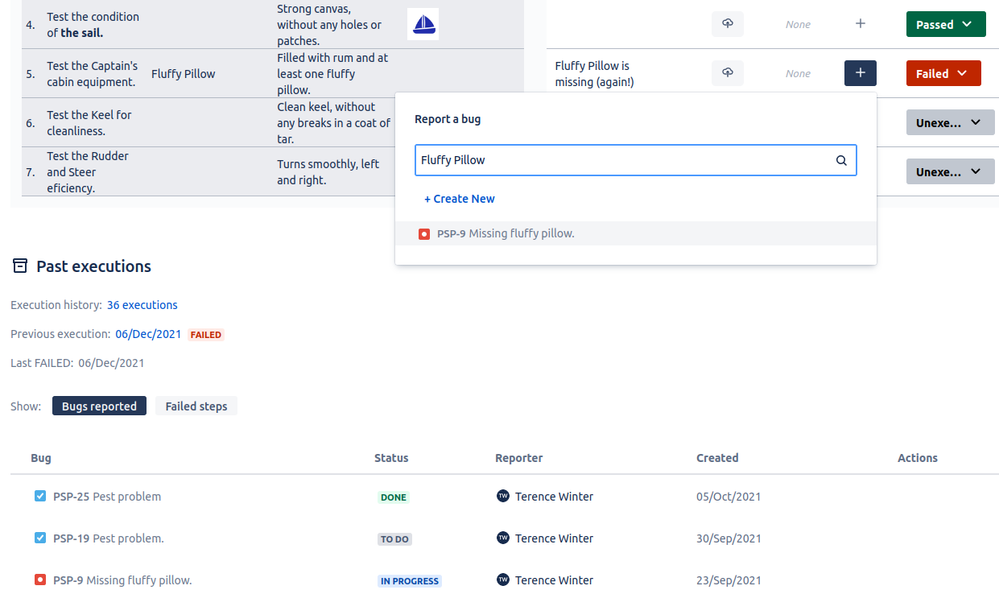Click the magnifier icon in Report a bug search
The image size is (999, 602).
(841, 160)
